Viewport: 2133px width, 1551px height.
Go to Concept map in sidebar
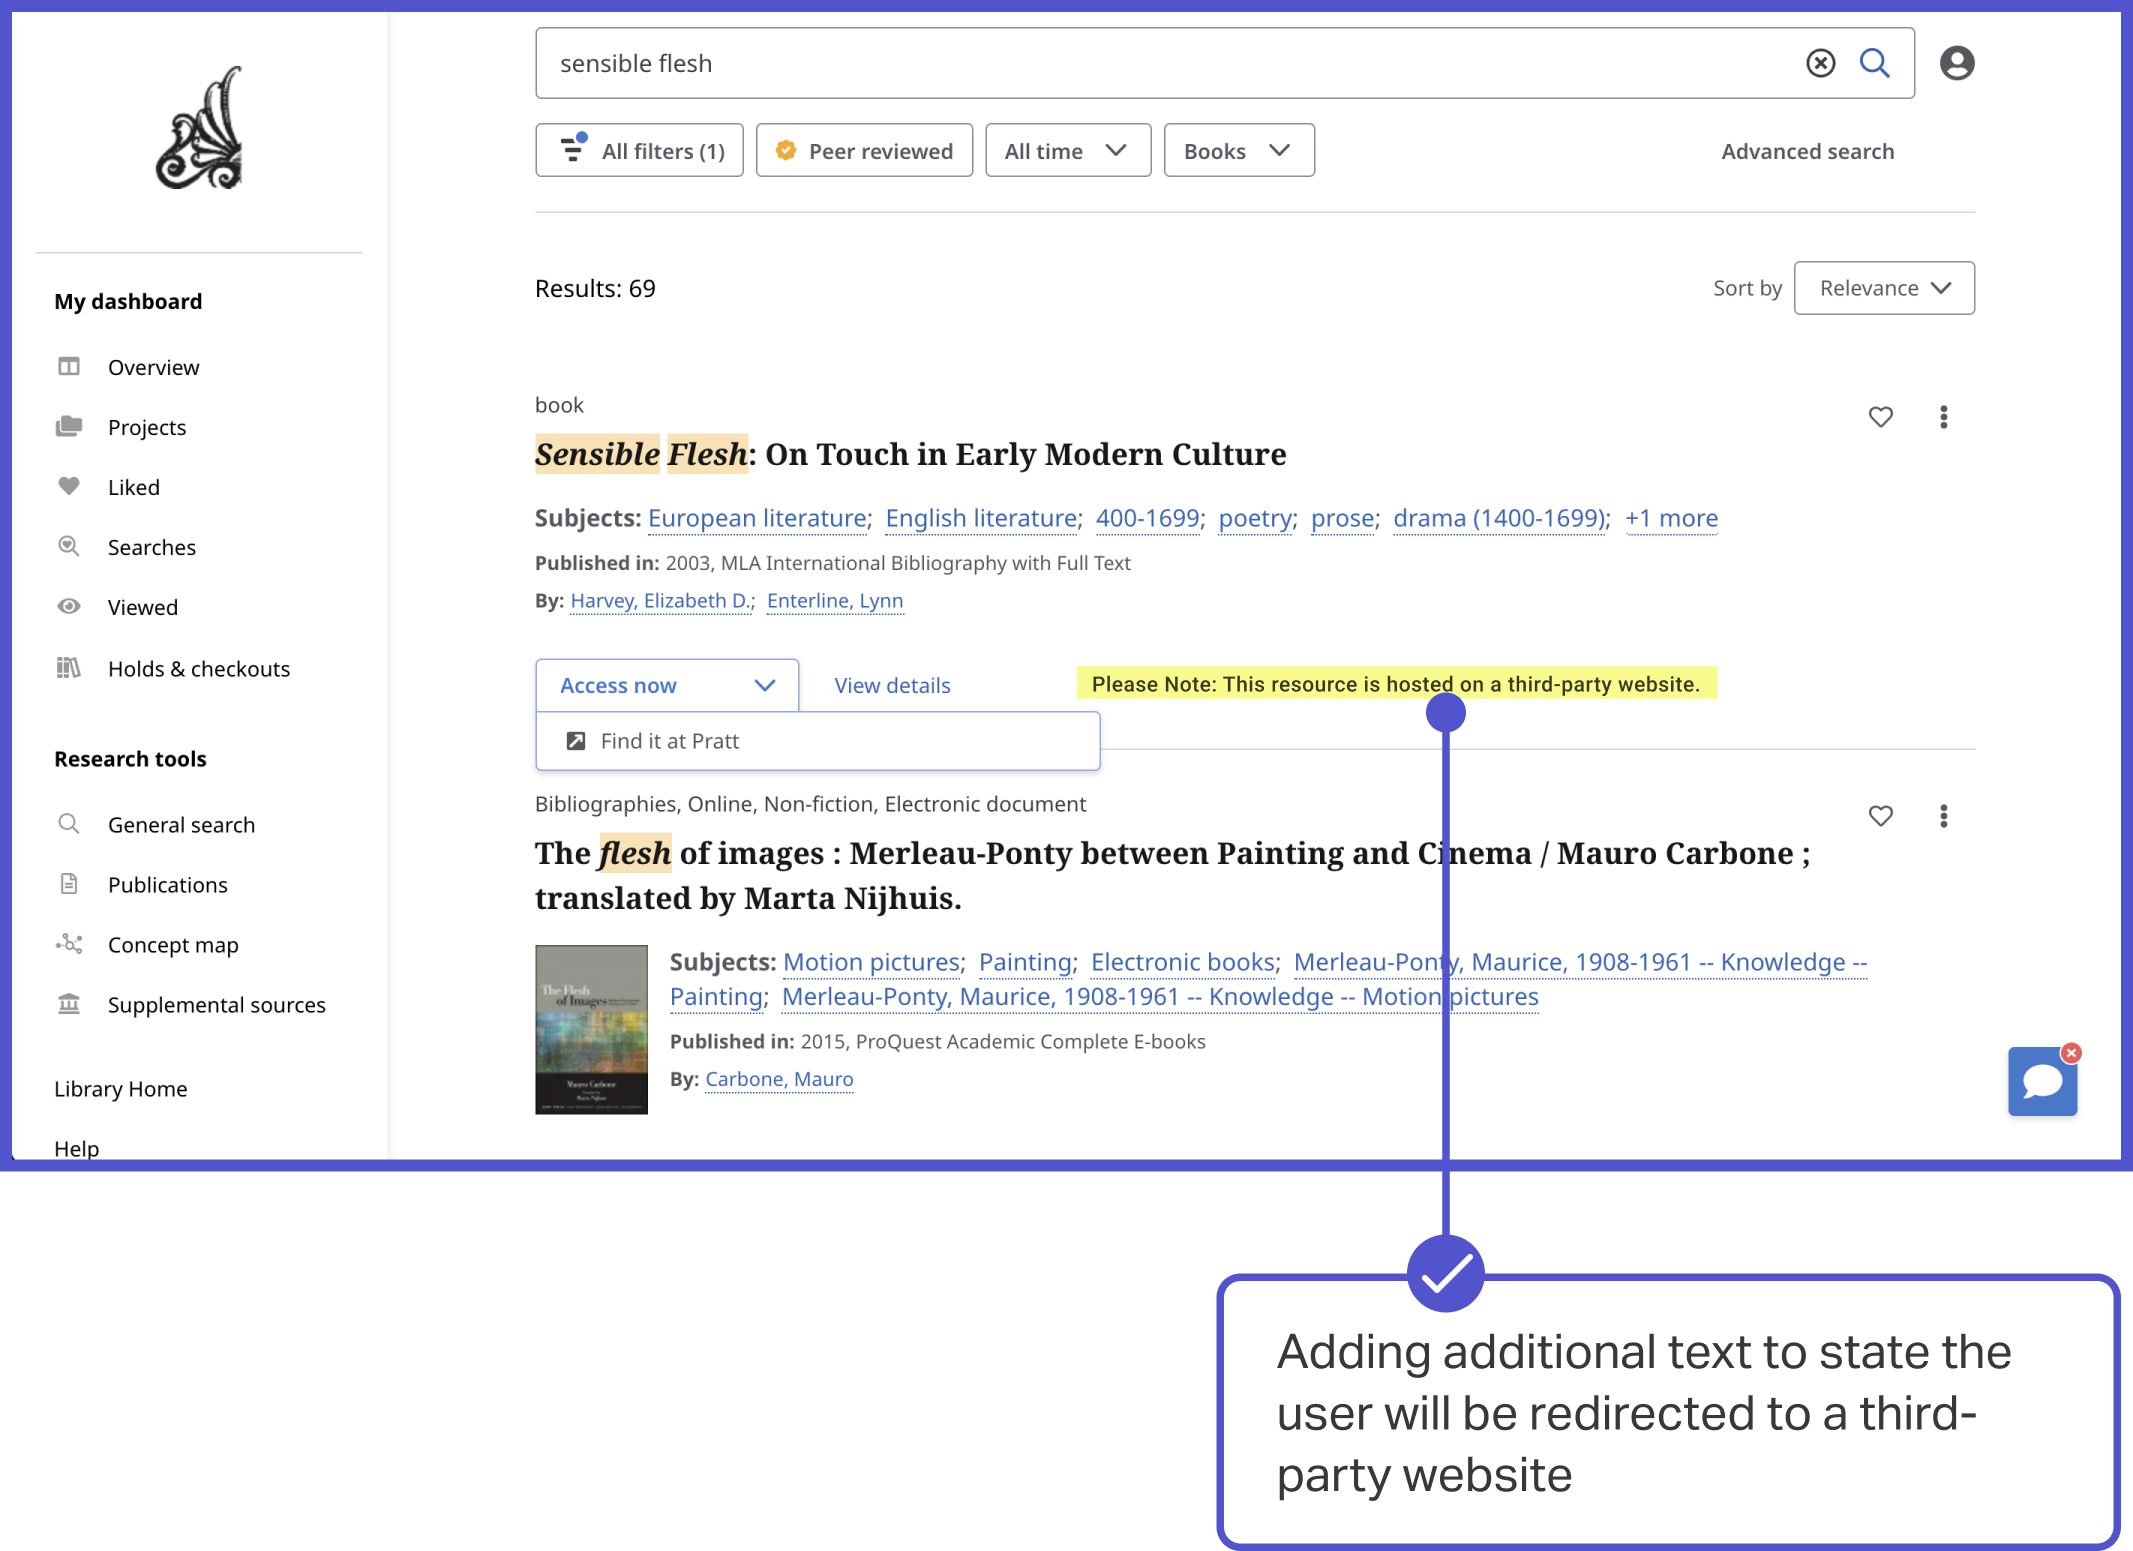point(173,945)
